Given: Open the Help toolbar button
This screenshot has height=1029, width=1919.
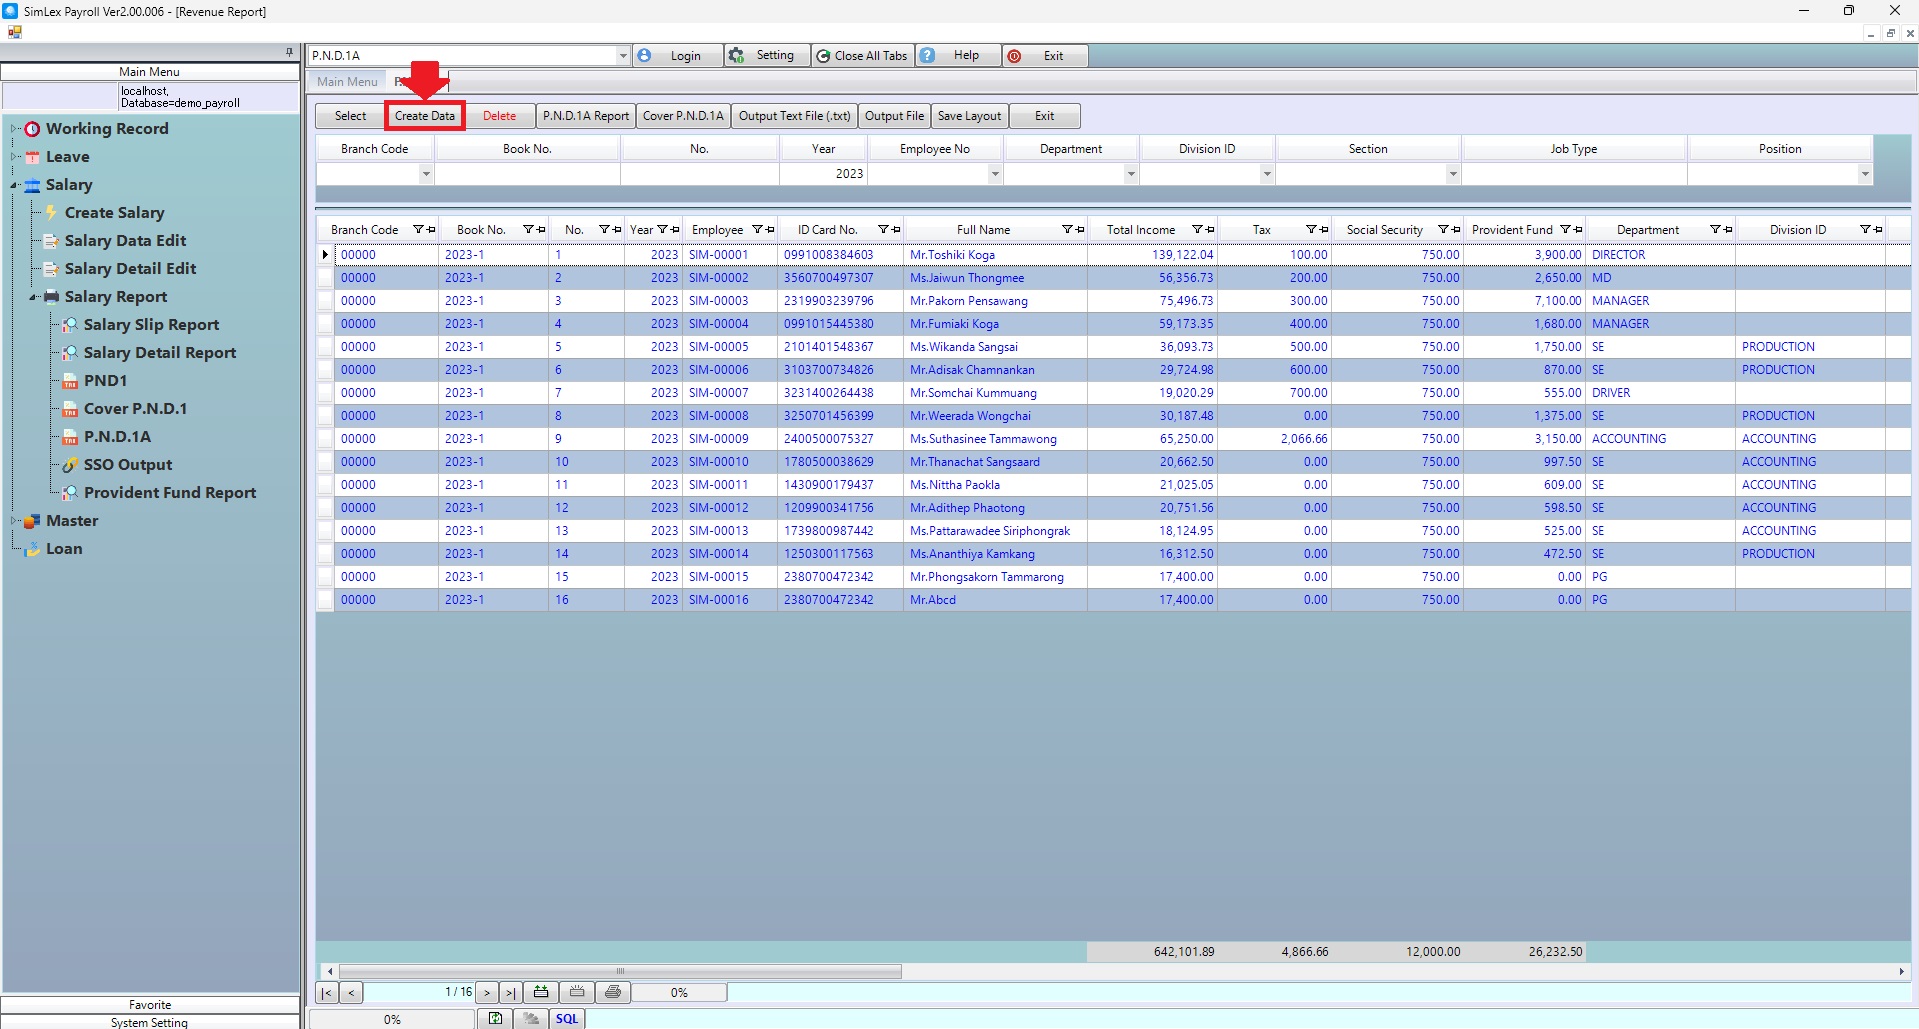Looking at the screenshot, I should click(x=957, y=56).
